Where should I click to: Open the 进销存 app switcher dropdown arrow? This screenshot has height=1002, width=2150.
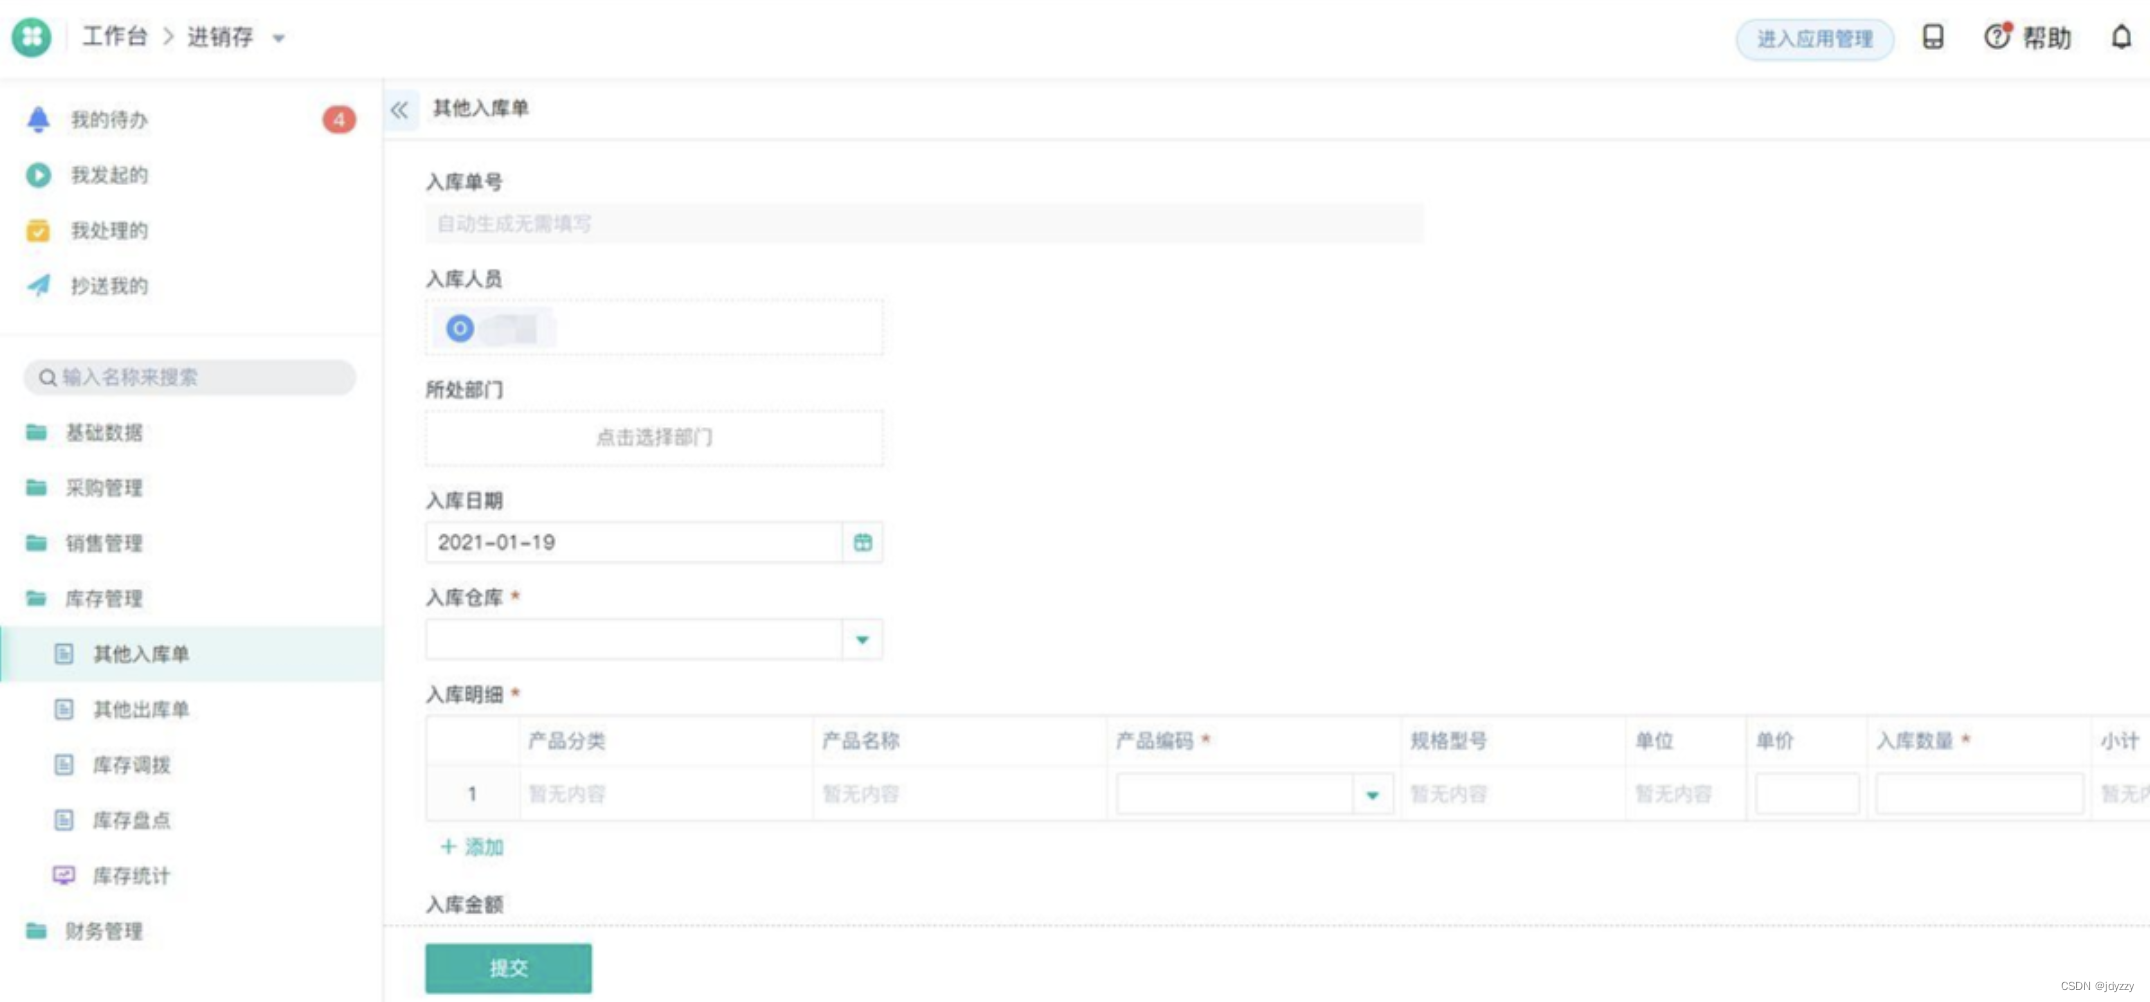click(279, 39)
